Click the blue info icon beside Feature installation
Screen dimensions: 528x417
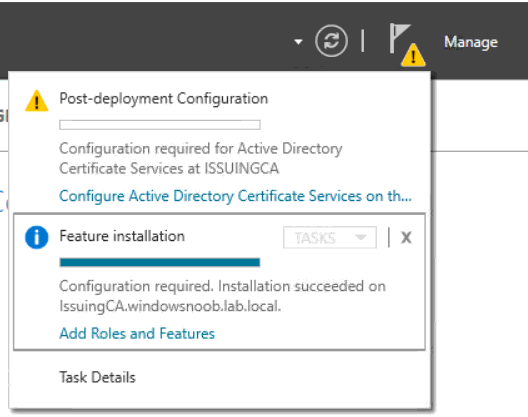click(37, 237)
